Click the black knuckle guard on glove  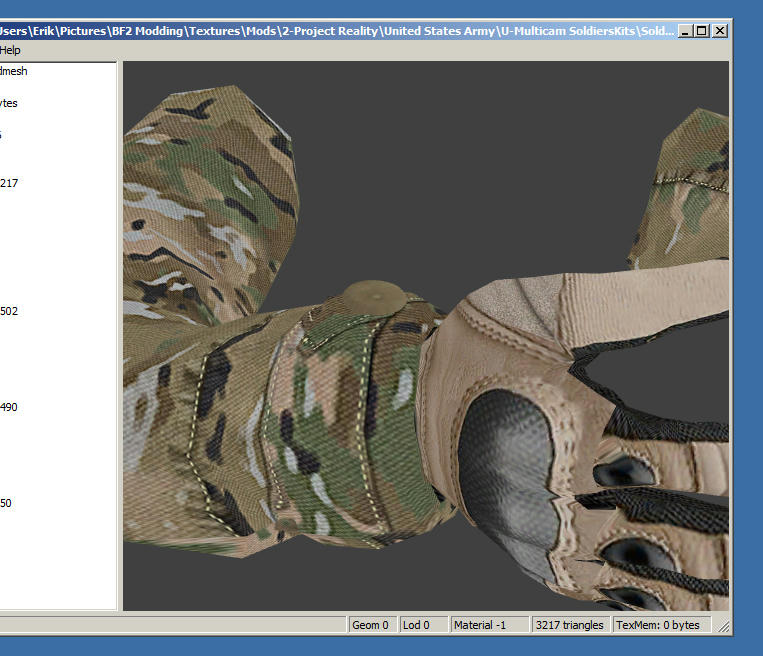coord(506,450)
